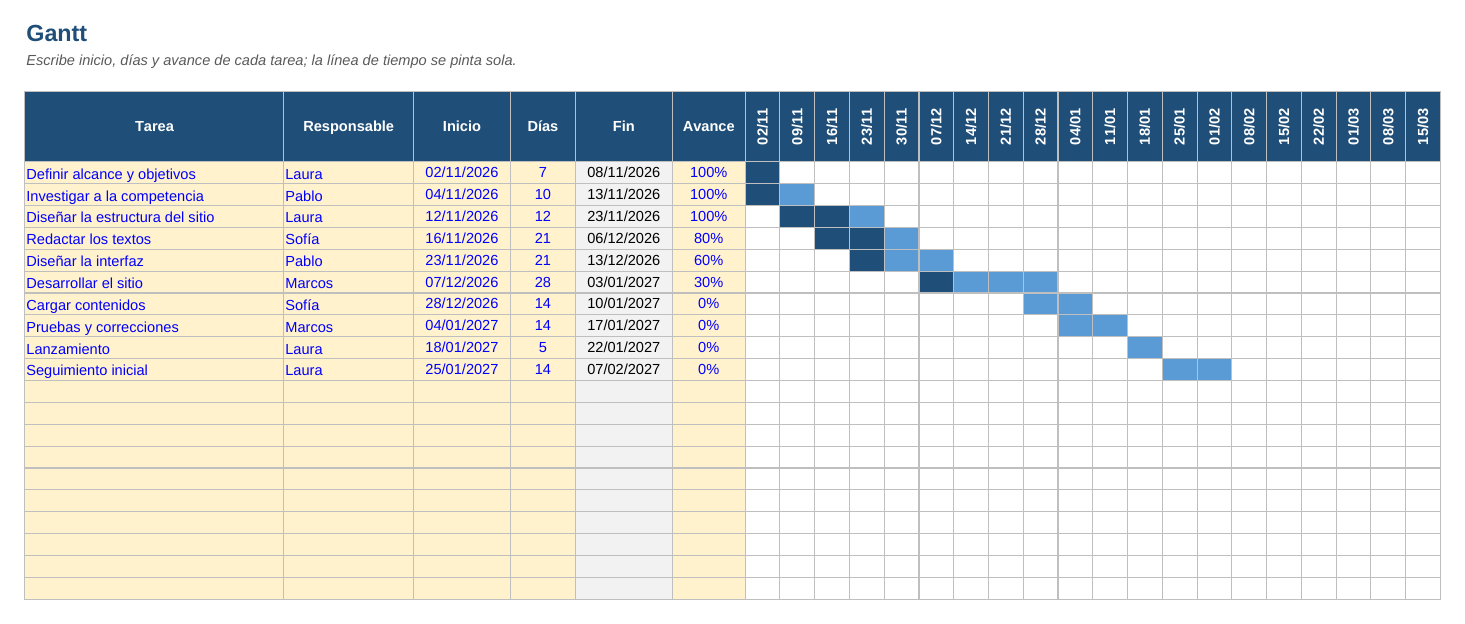Click the 28/12 week header
Viewport: 1465px width, 624px height.
(1041, 126)
